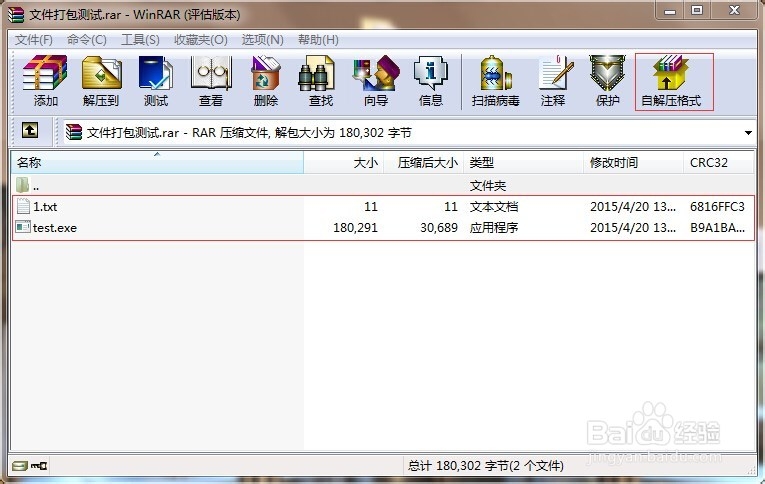Viewport: 765px width, 484px height.
Task: Click CRC32 value 6816FFC3
Action: pyautogui.click(x=717, y=207)
